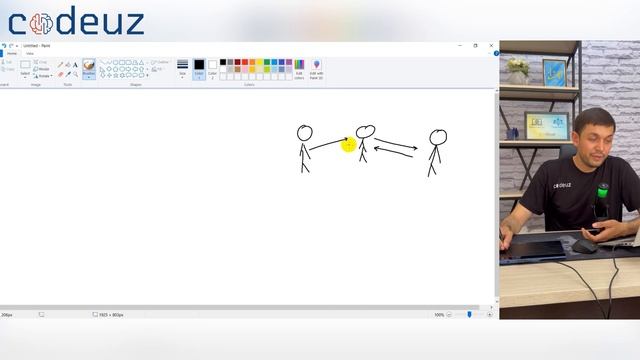Select the Color 1 foreground box
The width and height of the screenshot is (640, 360).
pyautogui.click(x=199, y=69)
